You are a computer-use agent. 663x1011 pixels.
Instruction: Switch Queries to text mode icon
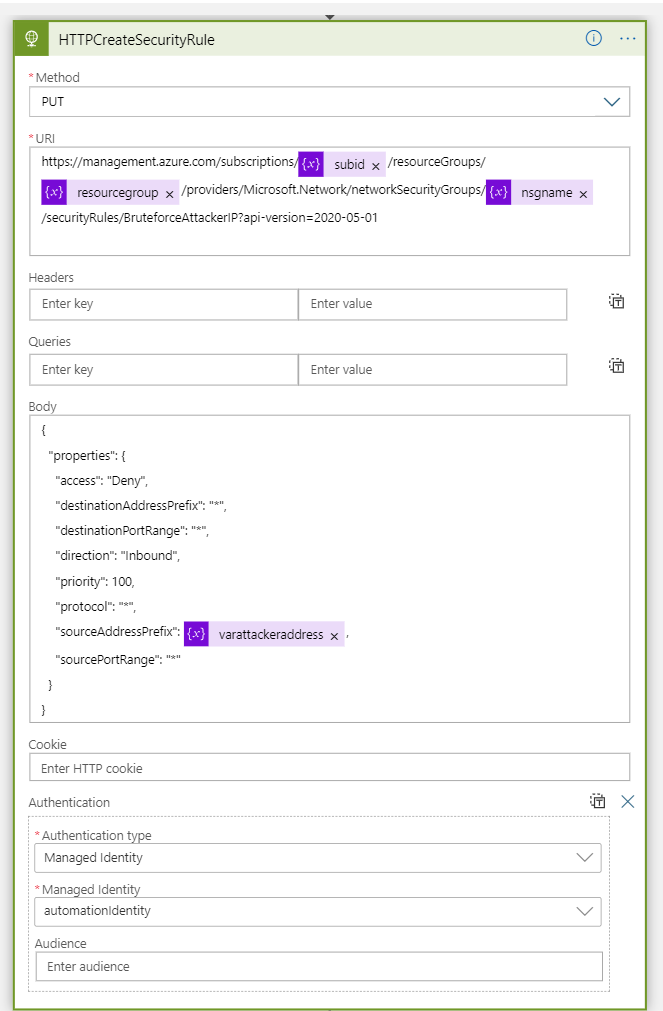point(617,366)
